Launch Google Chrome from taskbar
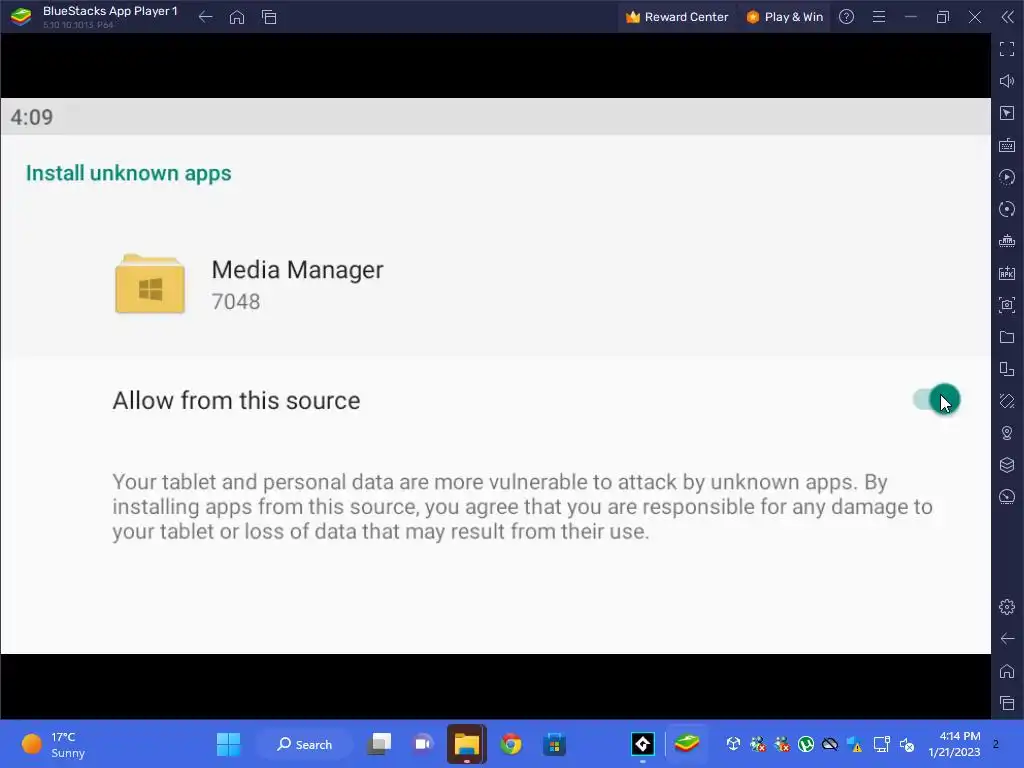The height and width of the screenshot is (768, 1024). [x=511, y=744]
